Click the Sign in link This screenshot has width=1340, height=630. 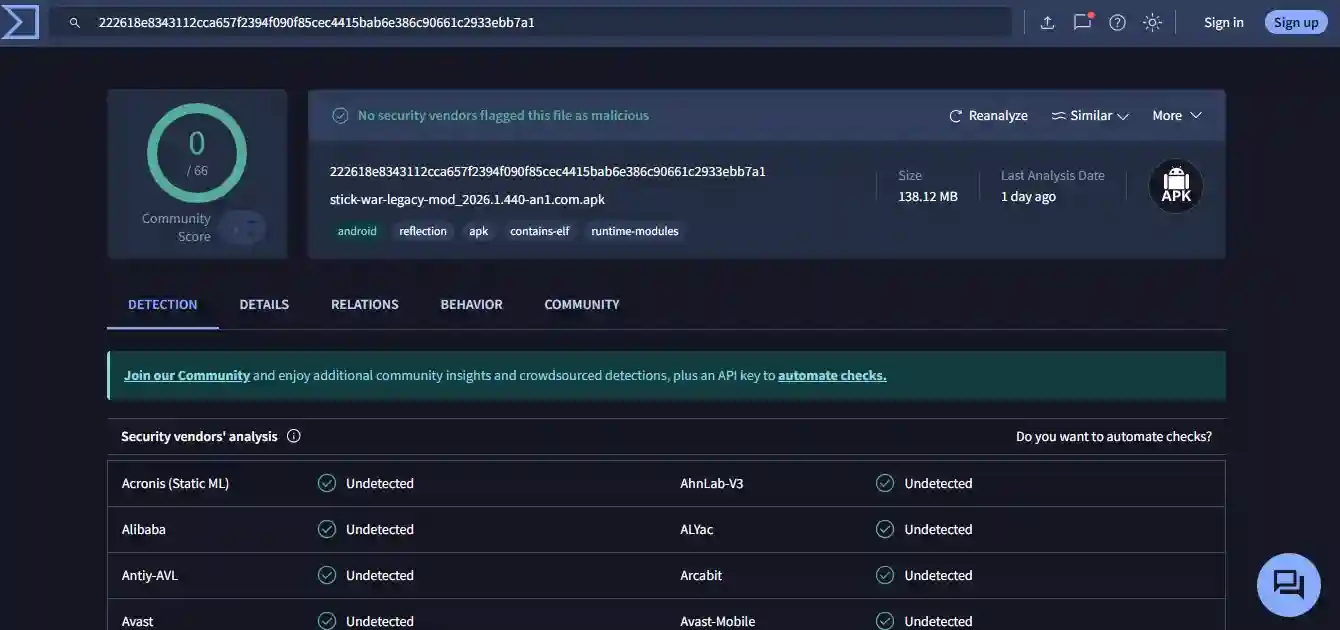(x=1224, y=22)
